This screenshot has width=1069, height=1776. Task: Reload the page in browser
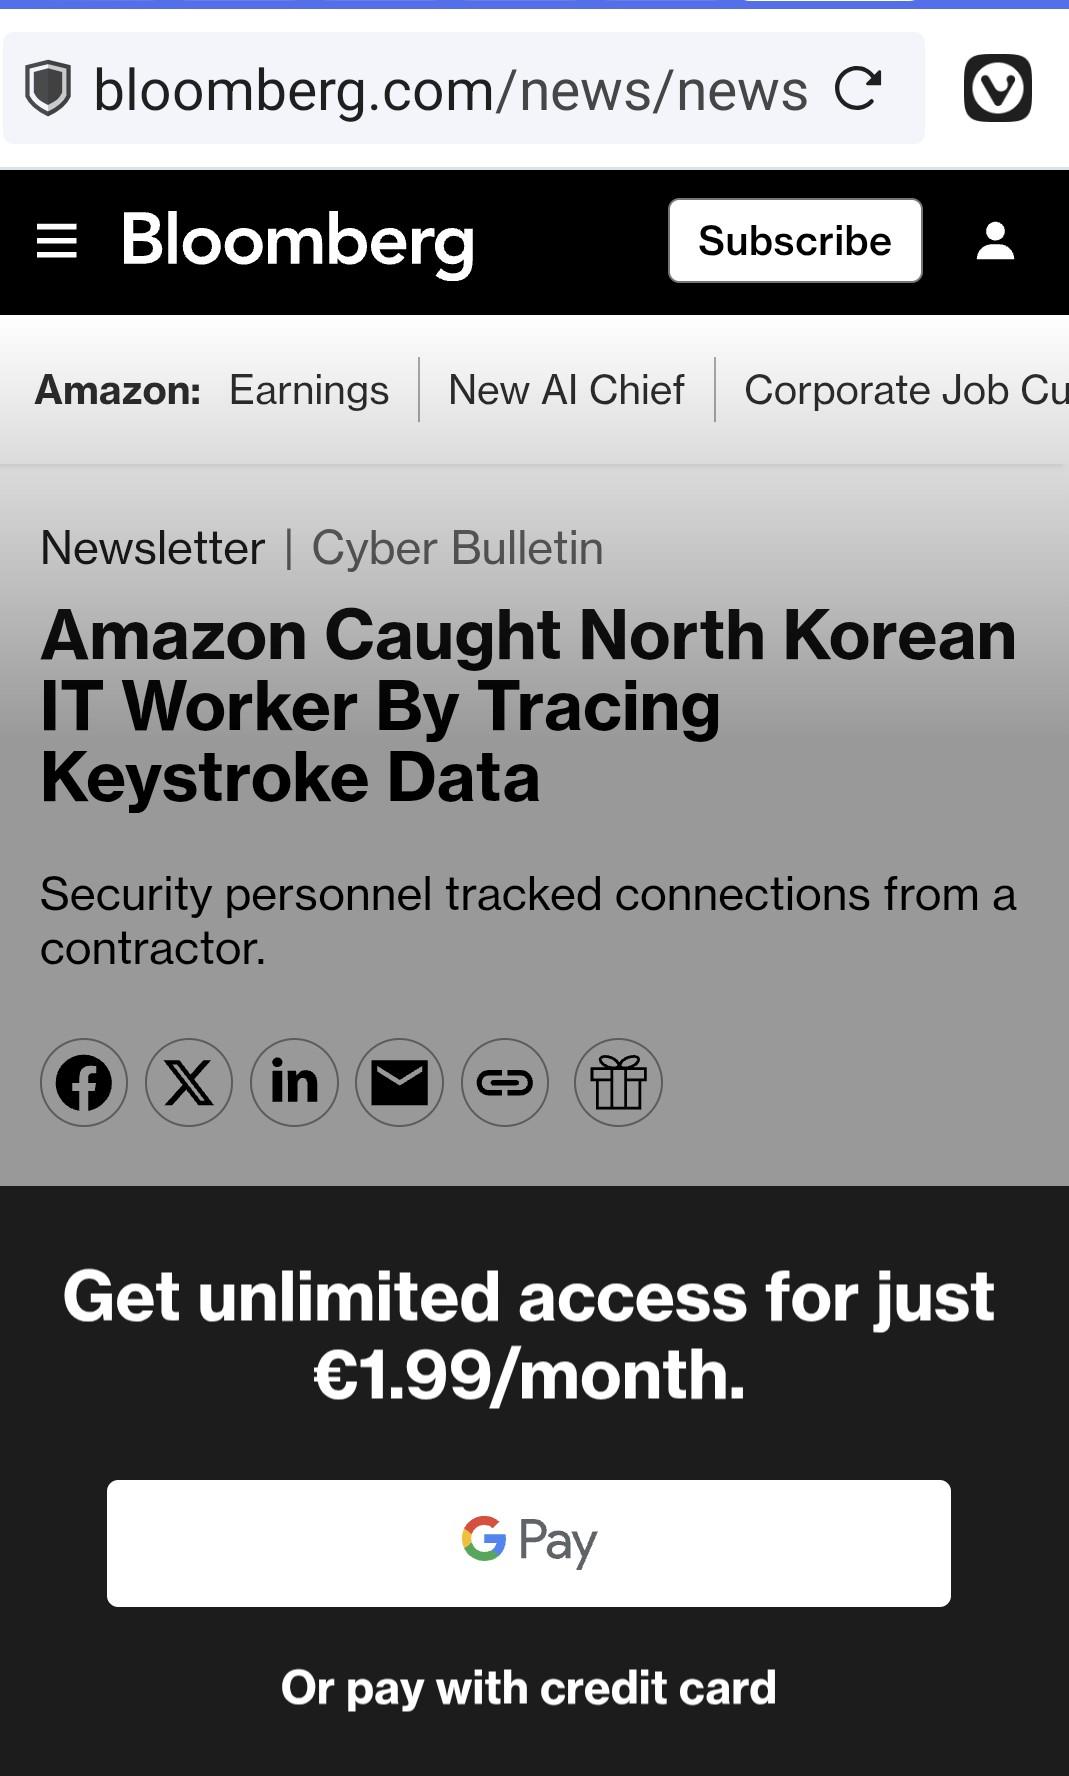click(x=858, y=88)
